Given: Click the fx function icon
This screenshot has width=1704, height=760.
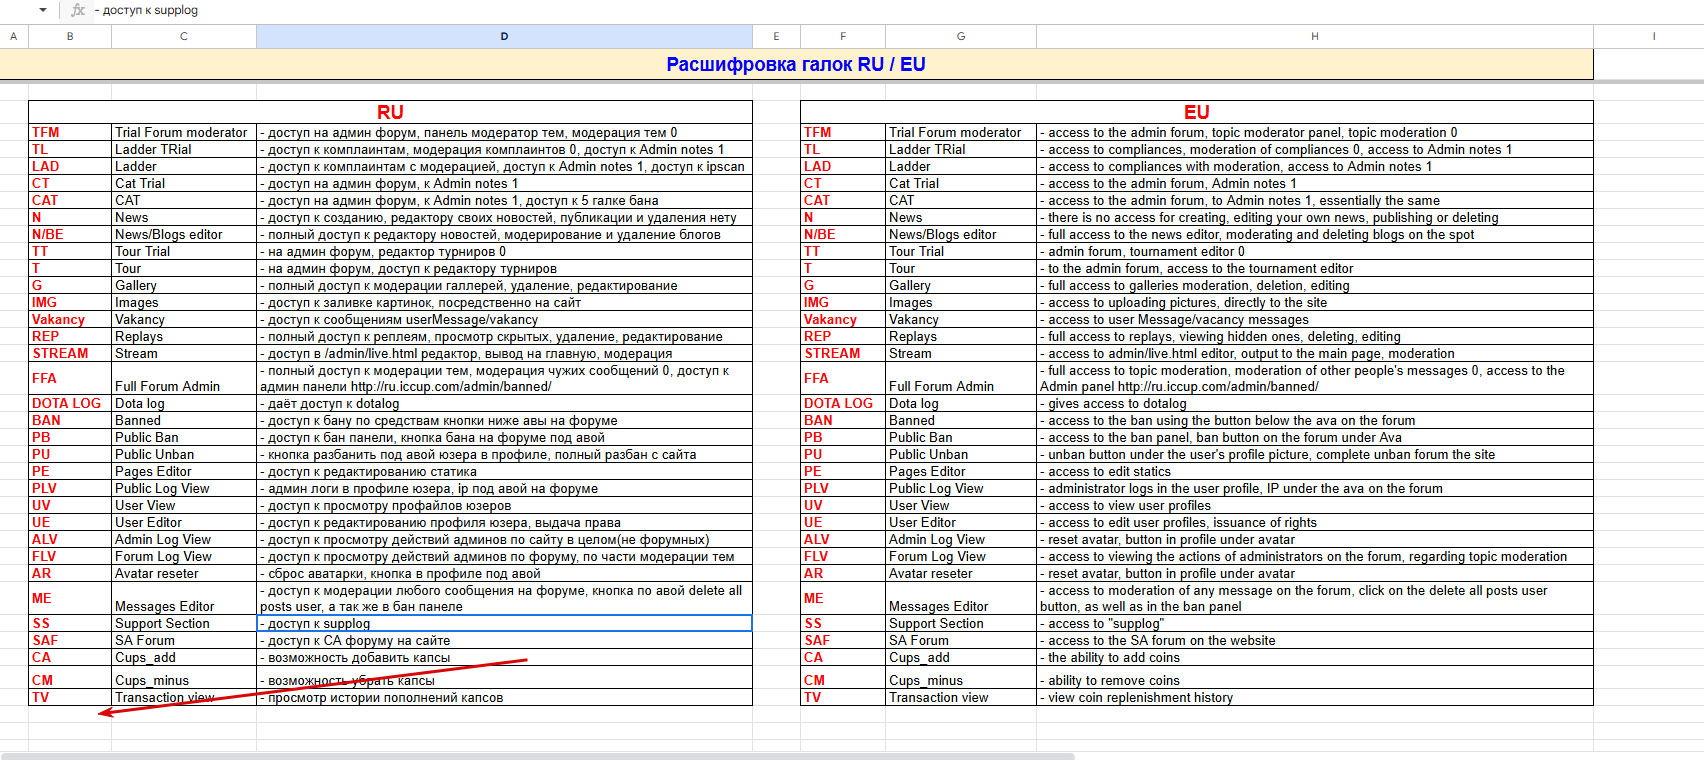Looking at the screenshot, I should click(x=78, y=10).
